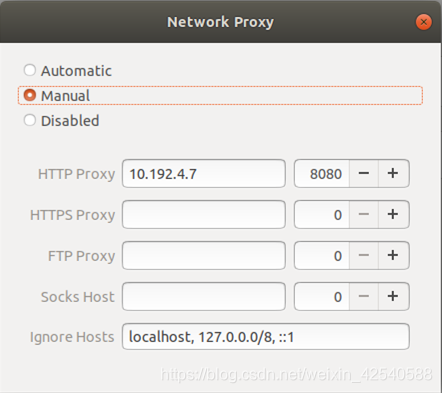Click the HTTPS Proxy minus button
The height and width of the screenshot is (393, 442).
pyautogui.click(x=364, y=215)
